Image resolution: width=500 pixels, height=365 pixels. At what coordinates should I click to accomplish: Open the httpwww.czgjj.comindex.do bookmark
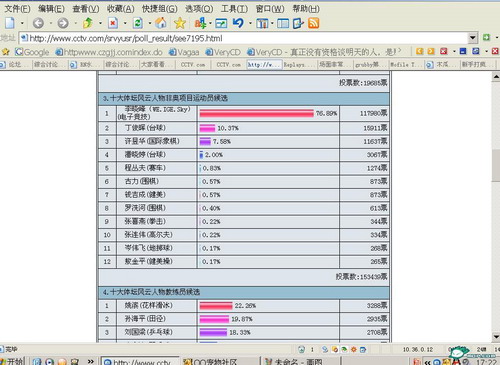coord(109,52)
